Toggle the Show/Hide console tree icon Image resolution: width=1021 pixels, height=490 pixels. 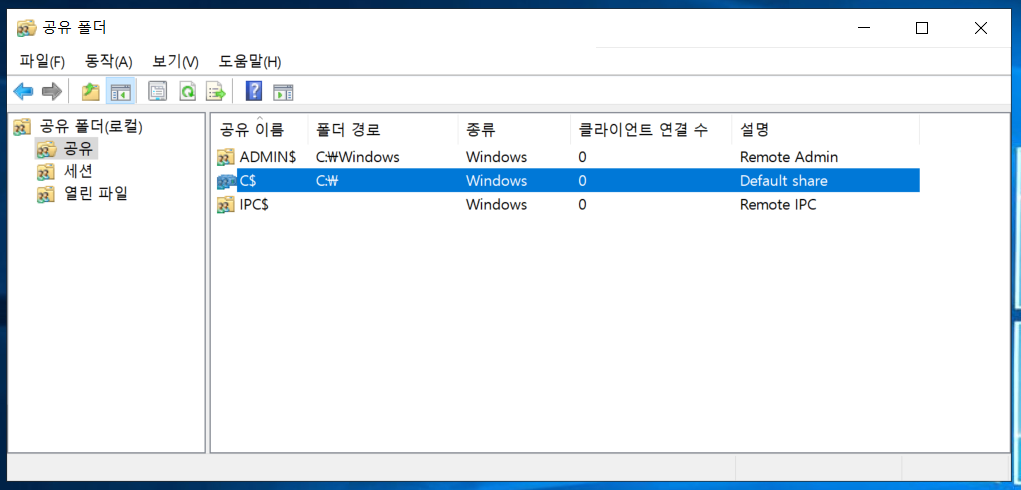click(x=120, y=92)
